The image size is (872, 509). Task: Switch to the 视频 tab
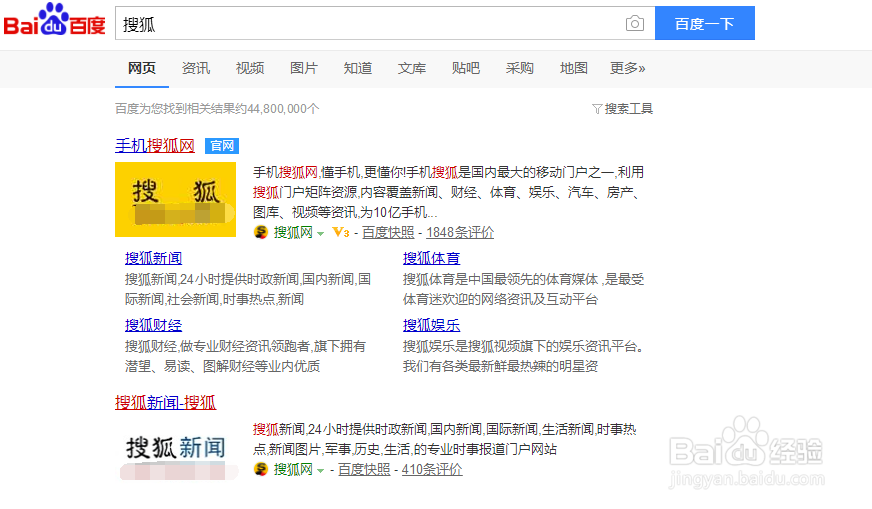tap(250, 68)
